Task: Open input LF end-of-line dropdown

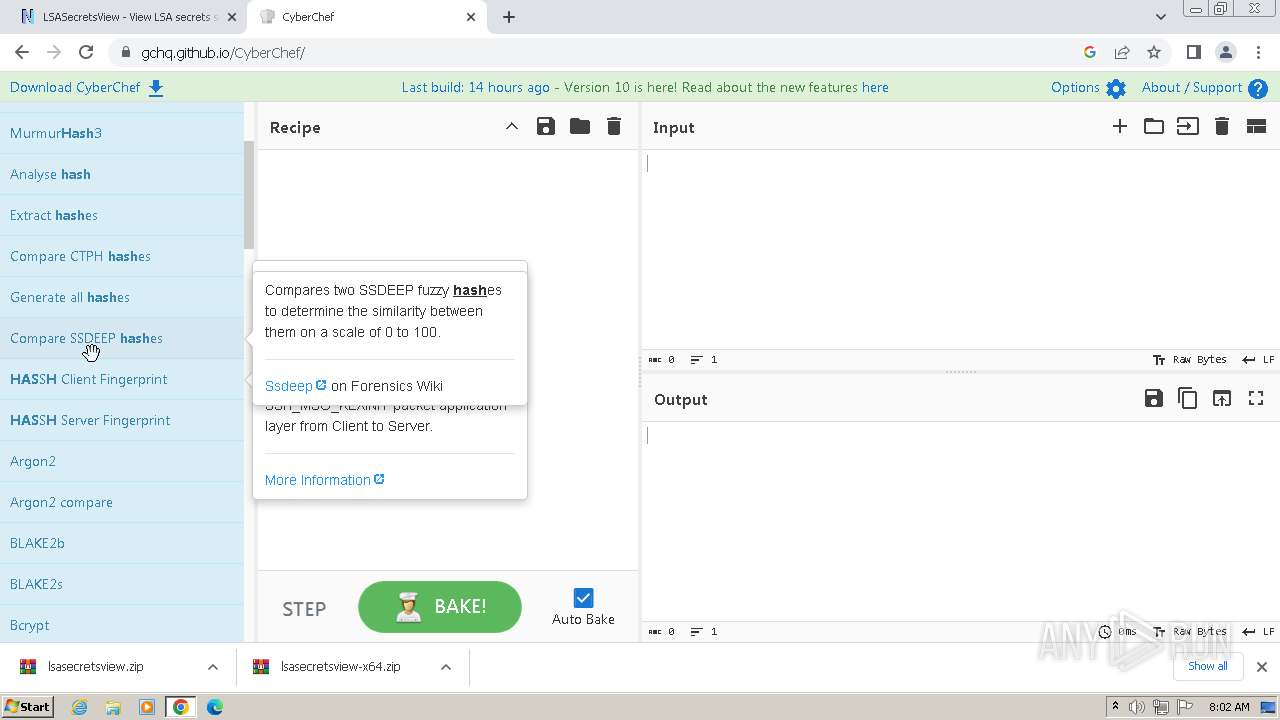Action: click(x=1258, y=359)
